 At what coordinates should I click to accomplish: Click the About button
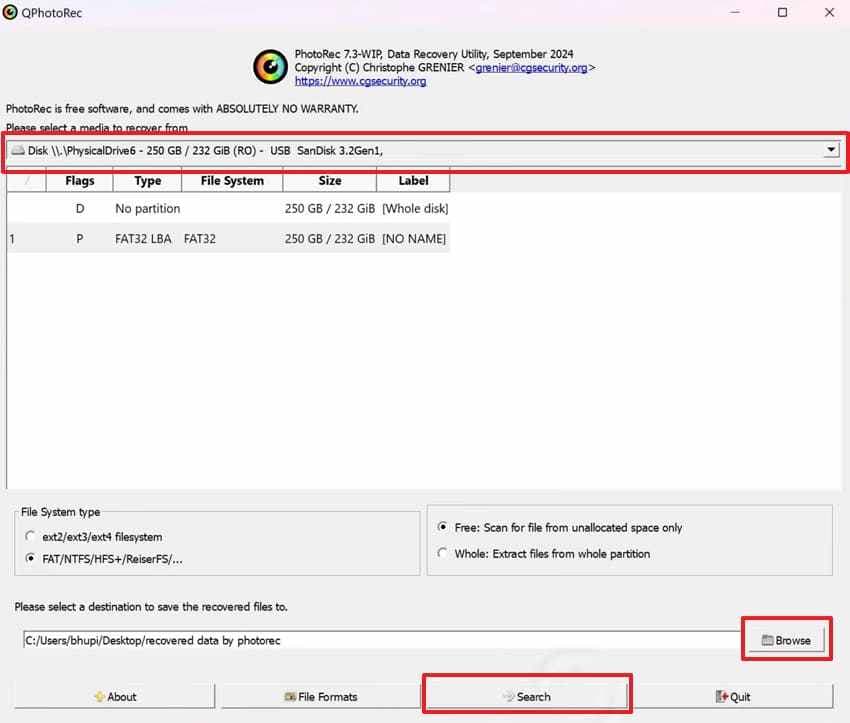click(x=115, y=696)
